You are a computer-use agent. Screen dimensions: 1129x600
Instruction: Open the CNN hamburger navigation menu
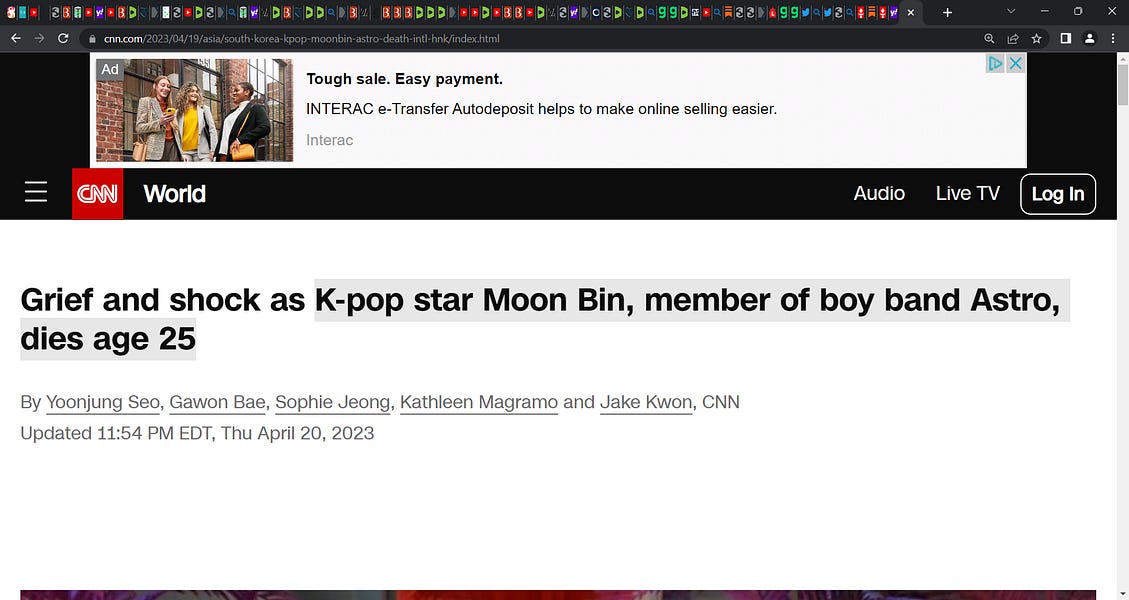[x=35, y=193]
